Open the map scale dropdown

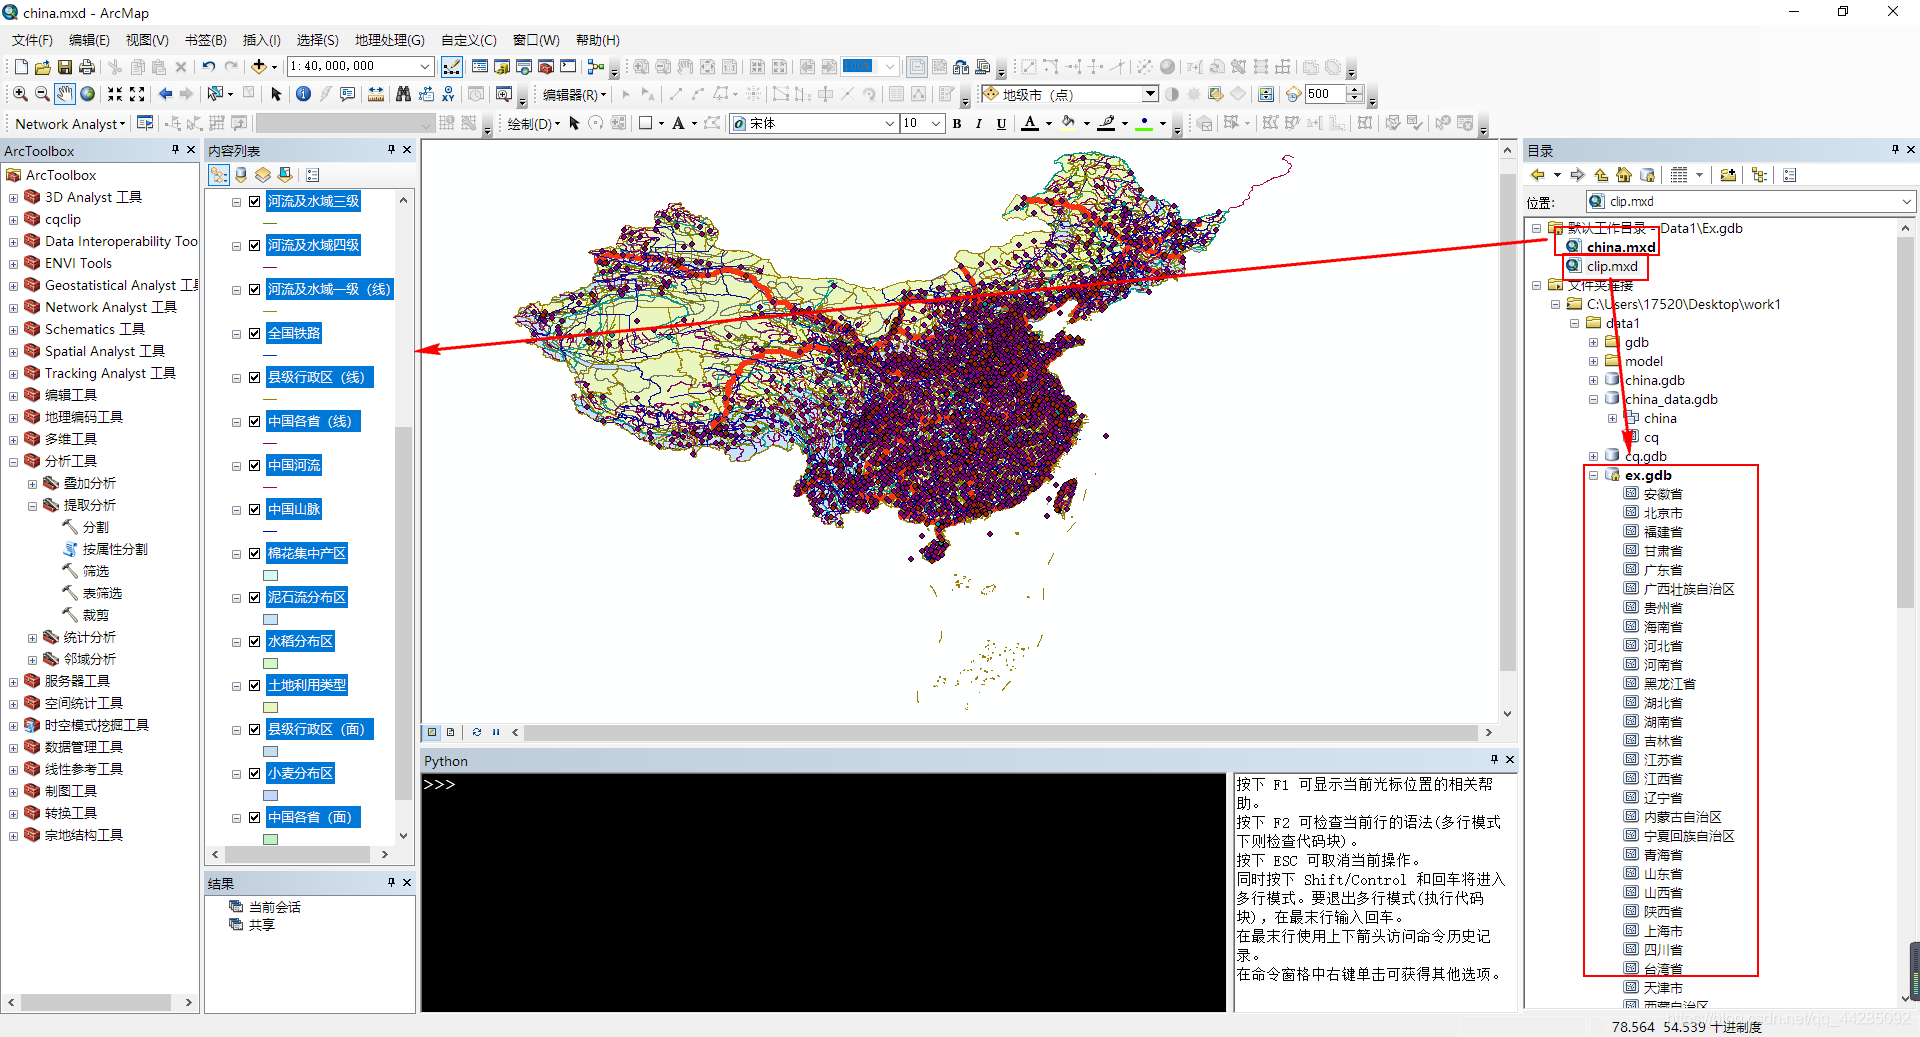point(424,67)
